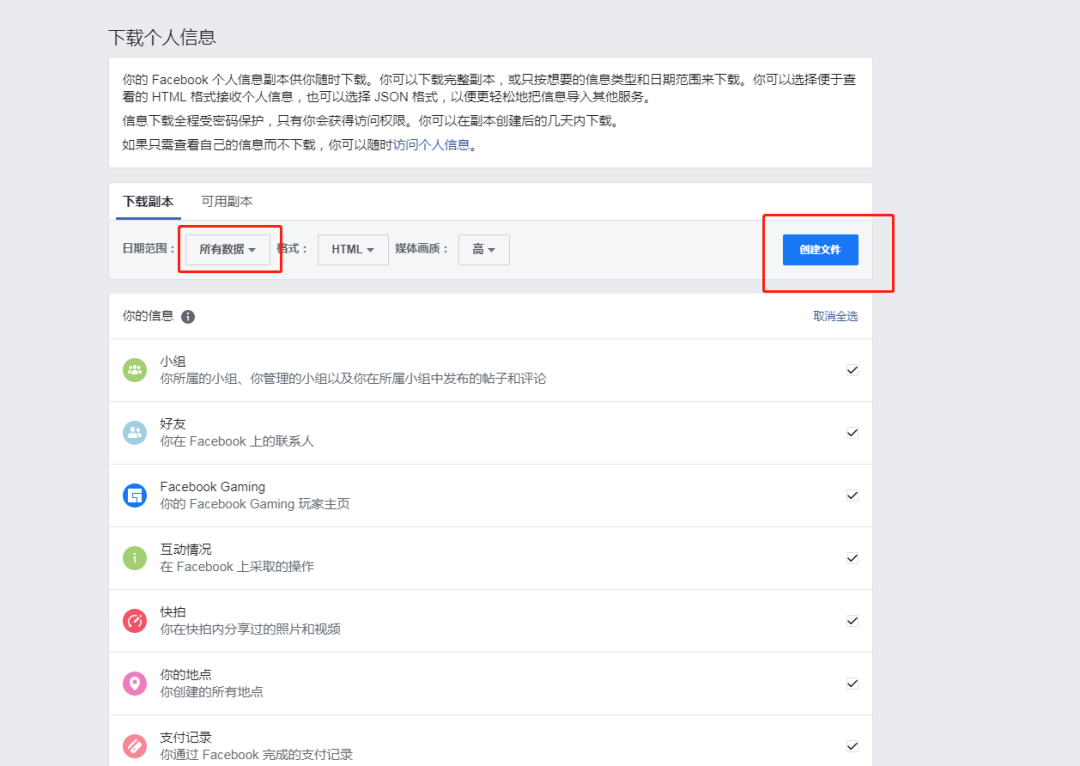Click the blue 好友 friends icon

(x=135, y=432)
